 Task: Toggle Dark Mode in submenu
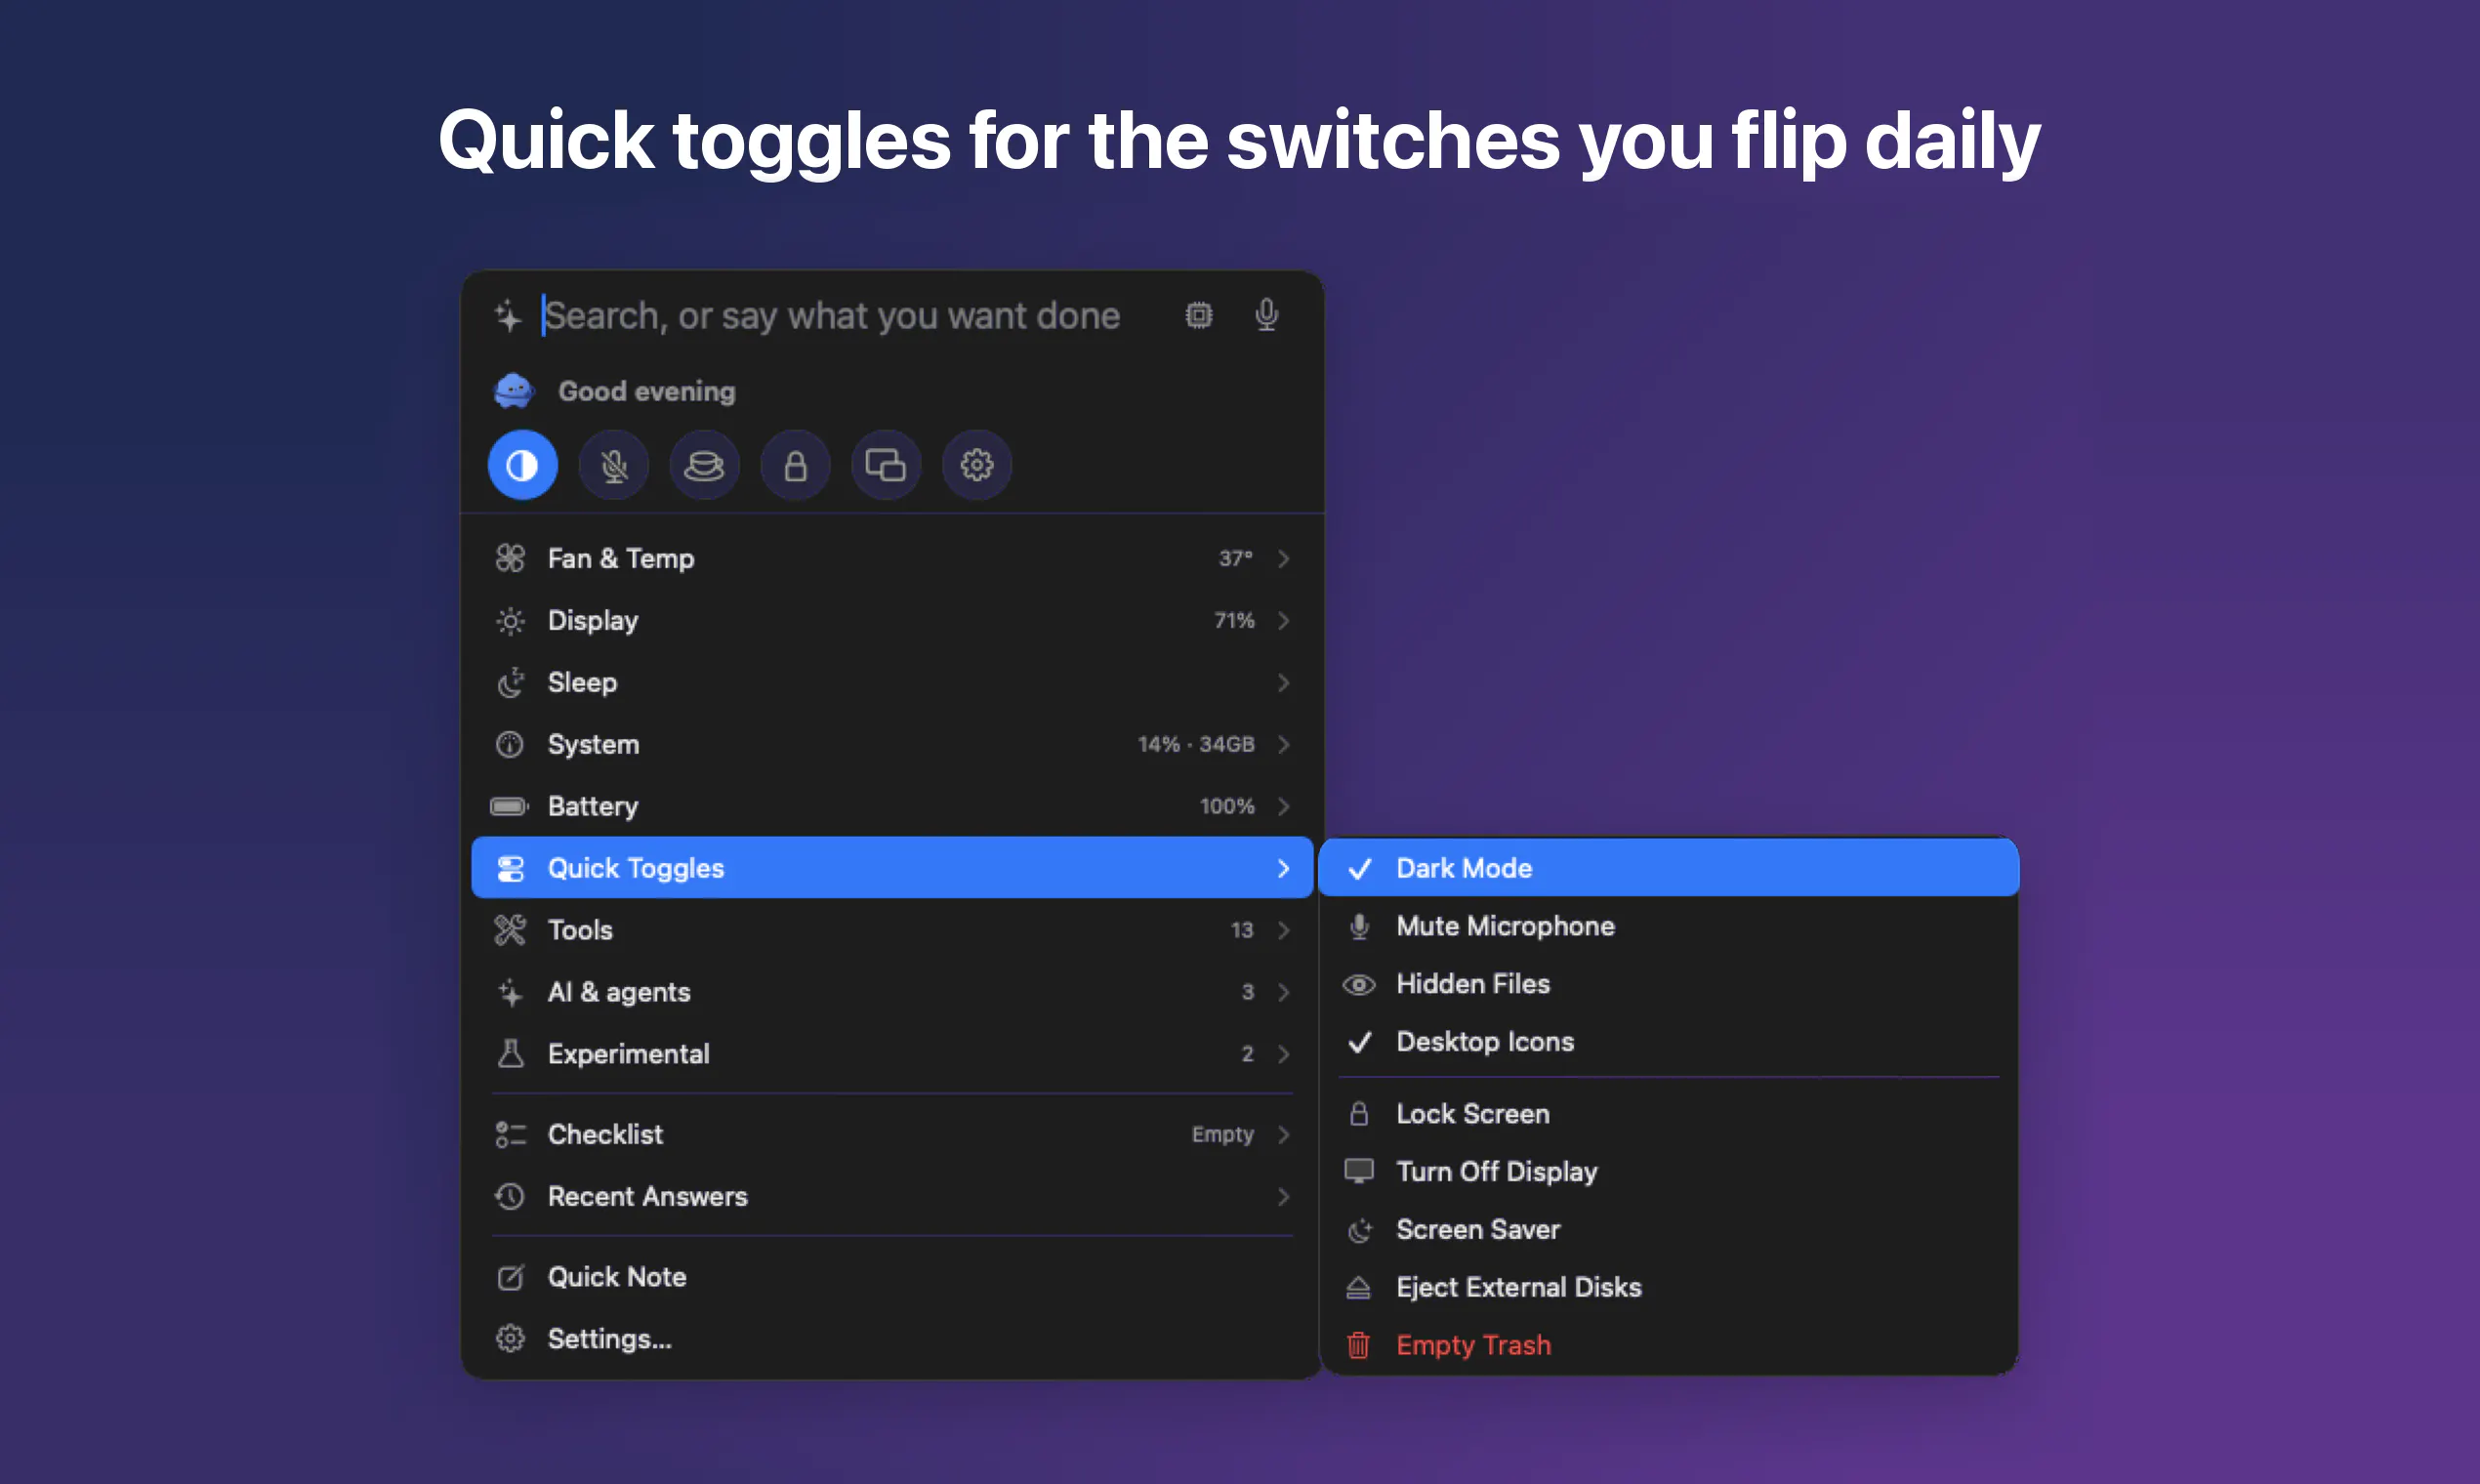(x=1668, y=868)
